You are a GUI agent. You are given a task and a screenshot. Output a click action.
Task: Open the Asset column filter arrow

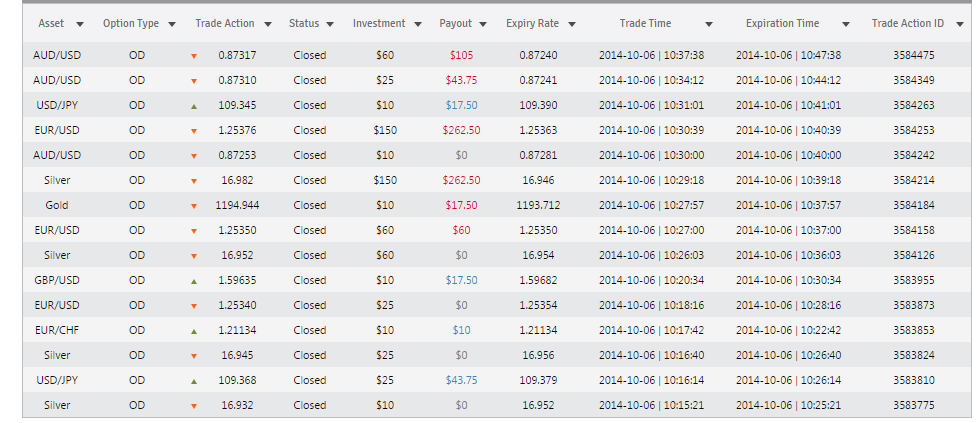point(79,24)
